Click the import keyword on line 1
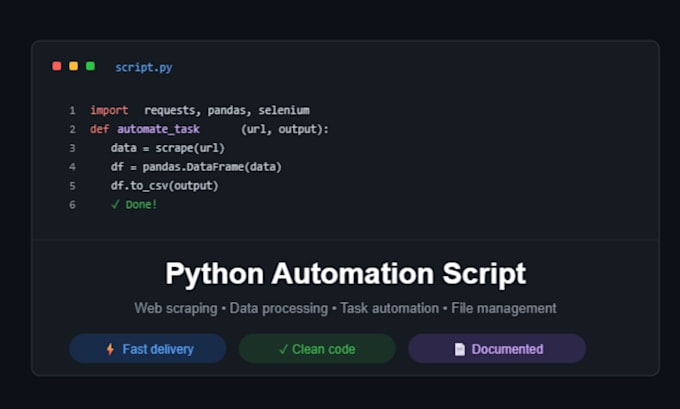680x409 pixels. pos(109,111)
